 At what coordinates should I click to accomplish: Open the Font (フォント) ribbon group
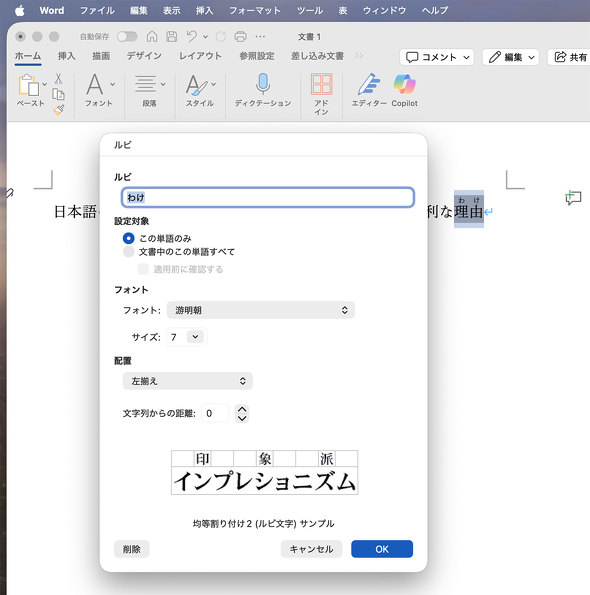[x=99, y=90]
